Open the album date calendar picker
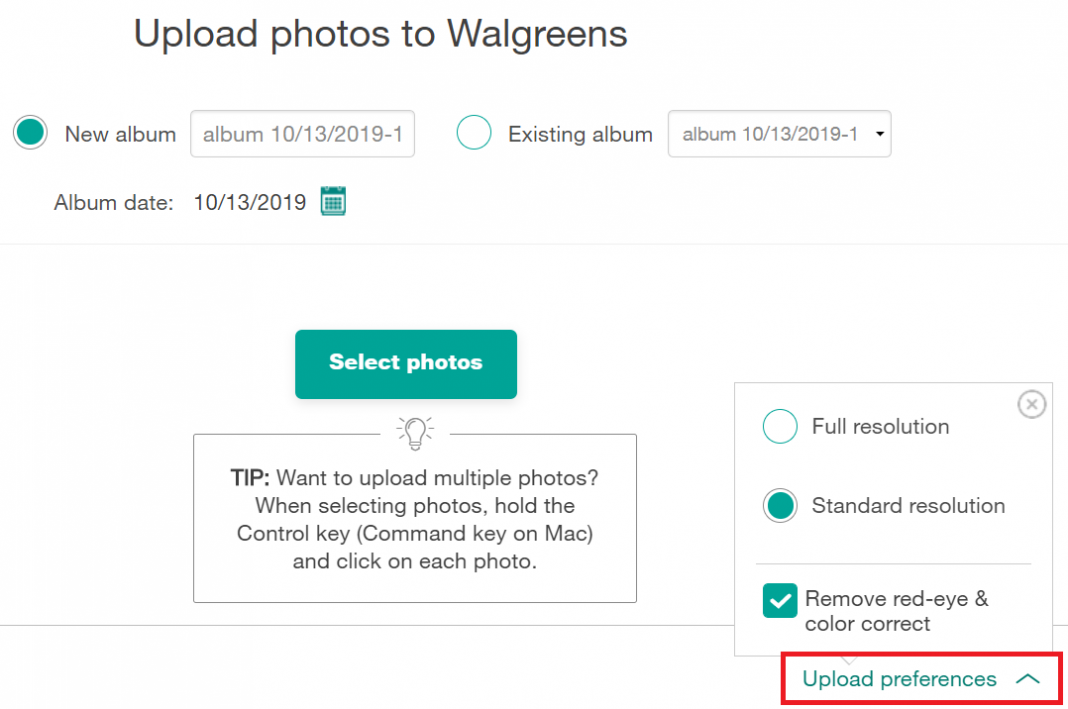The image size is (1068, 709). (x=333, y=201)
